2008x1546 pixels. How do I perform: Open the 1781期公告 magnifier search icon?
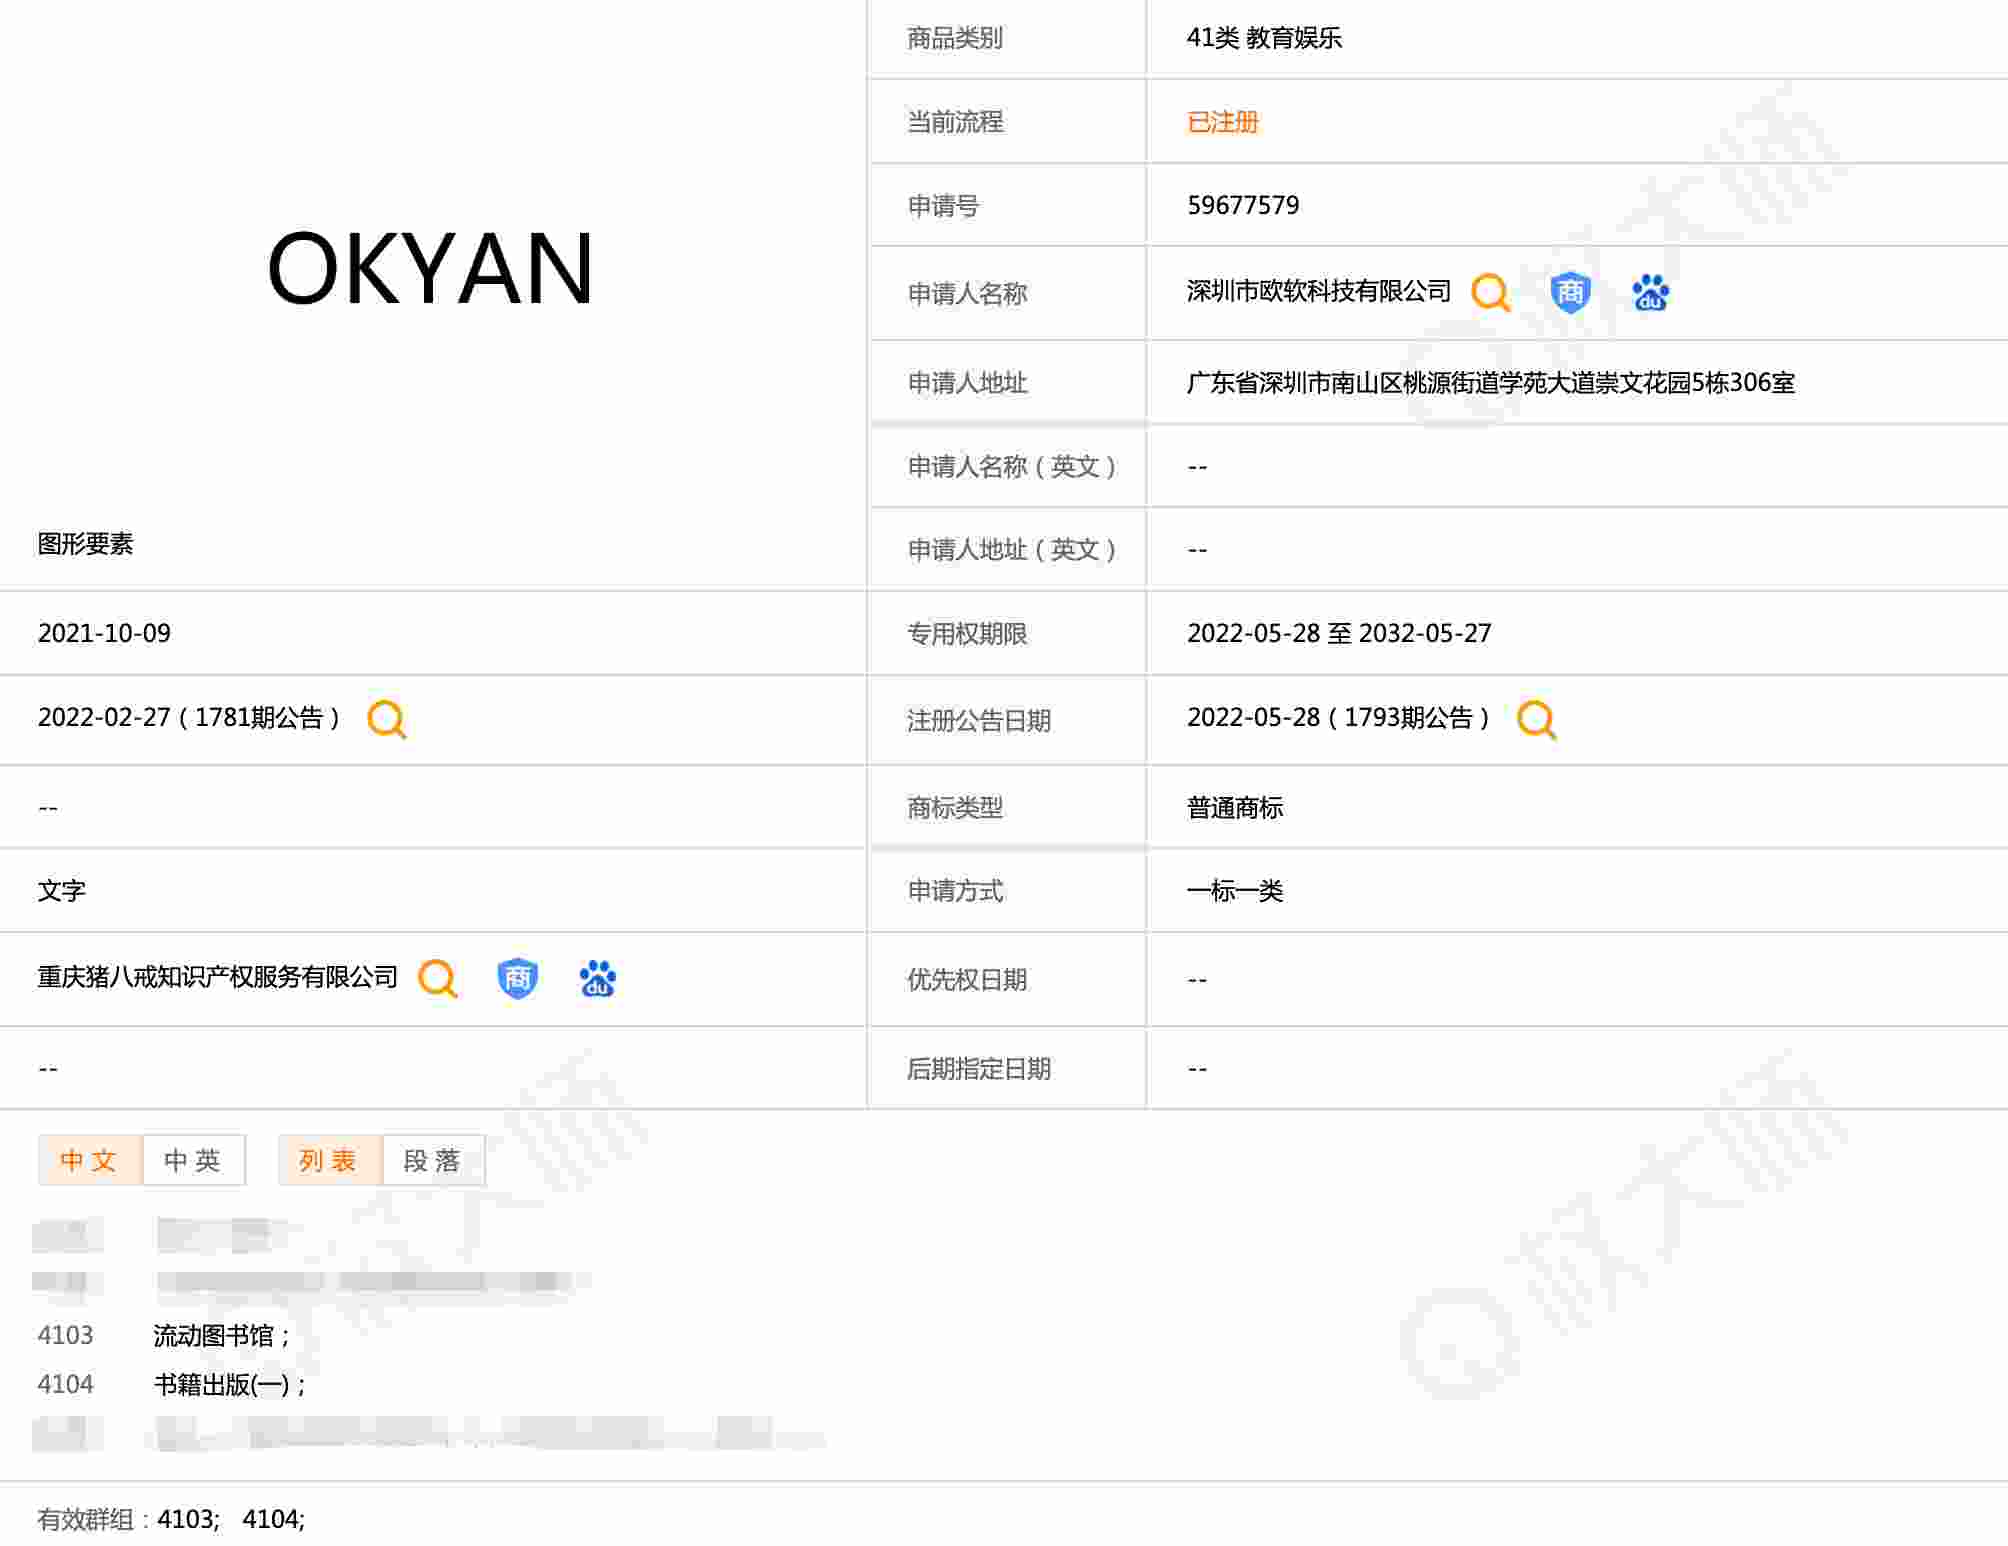(x=387, y=719)
